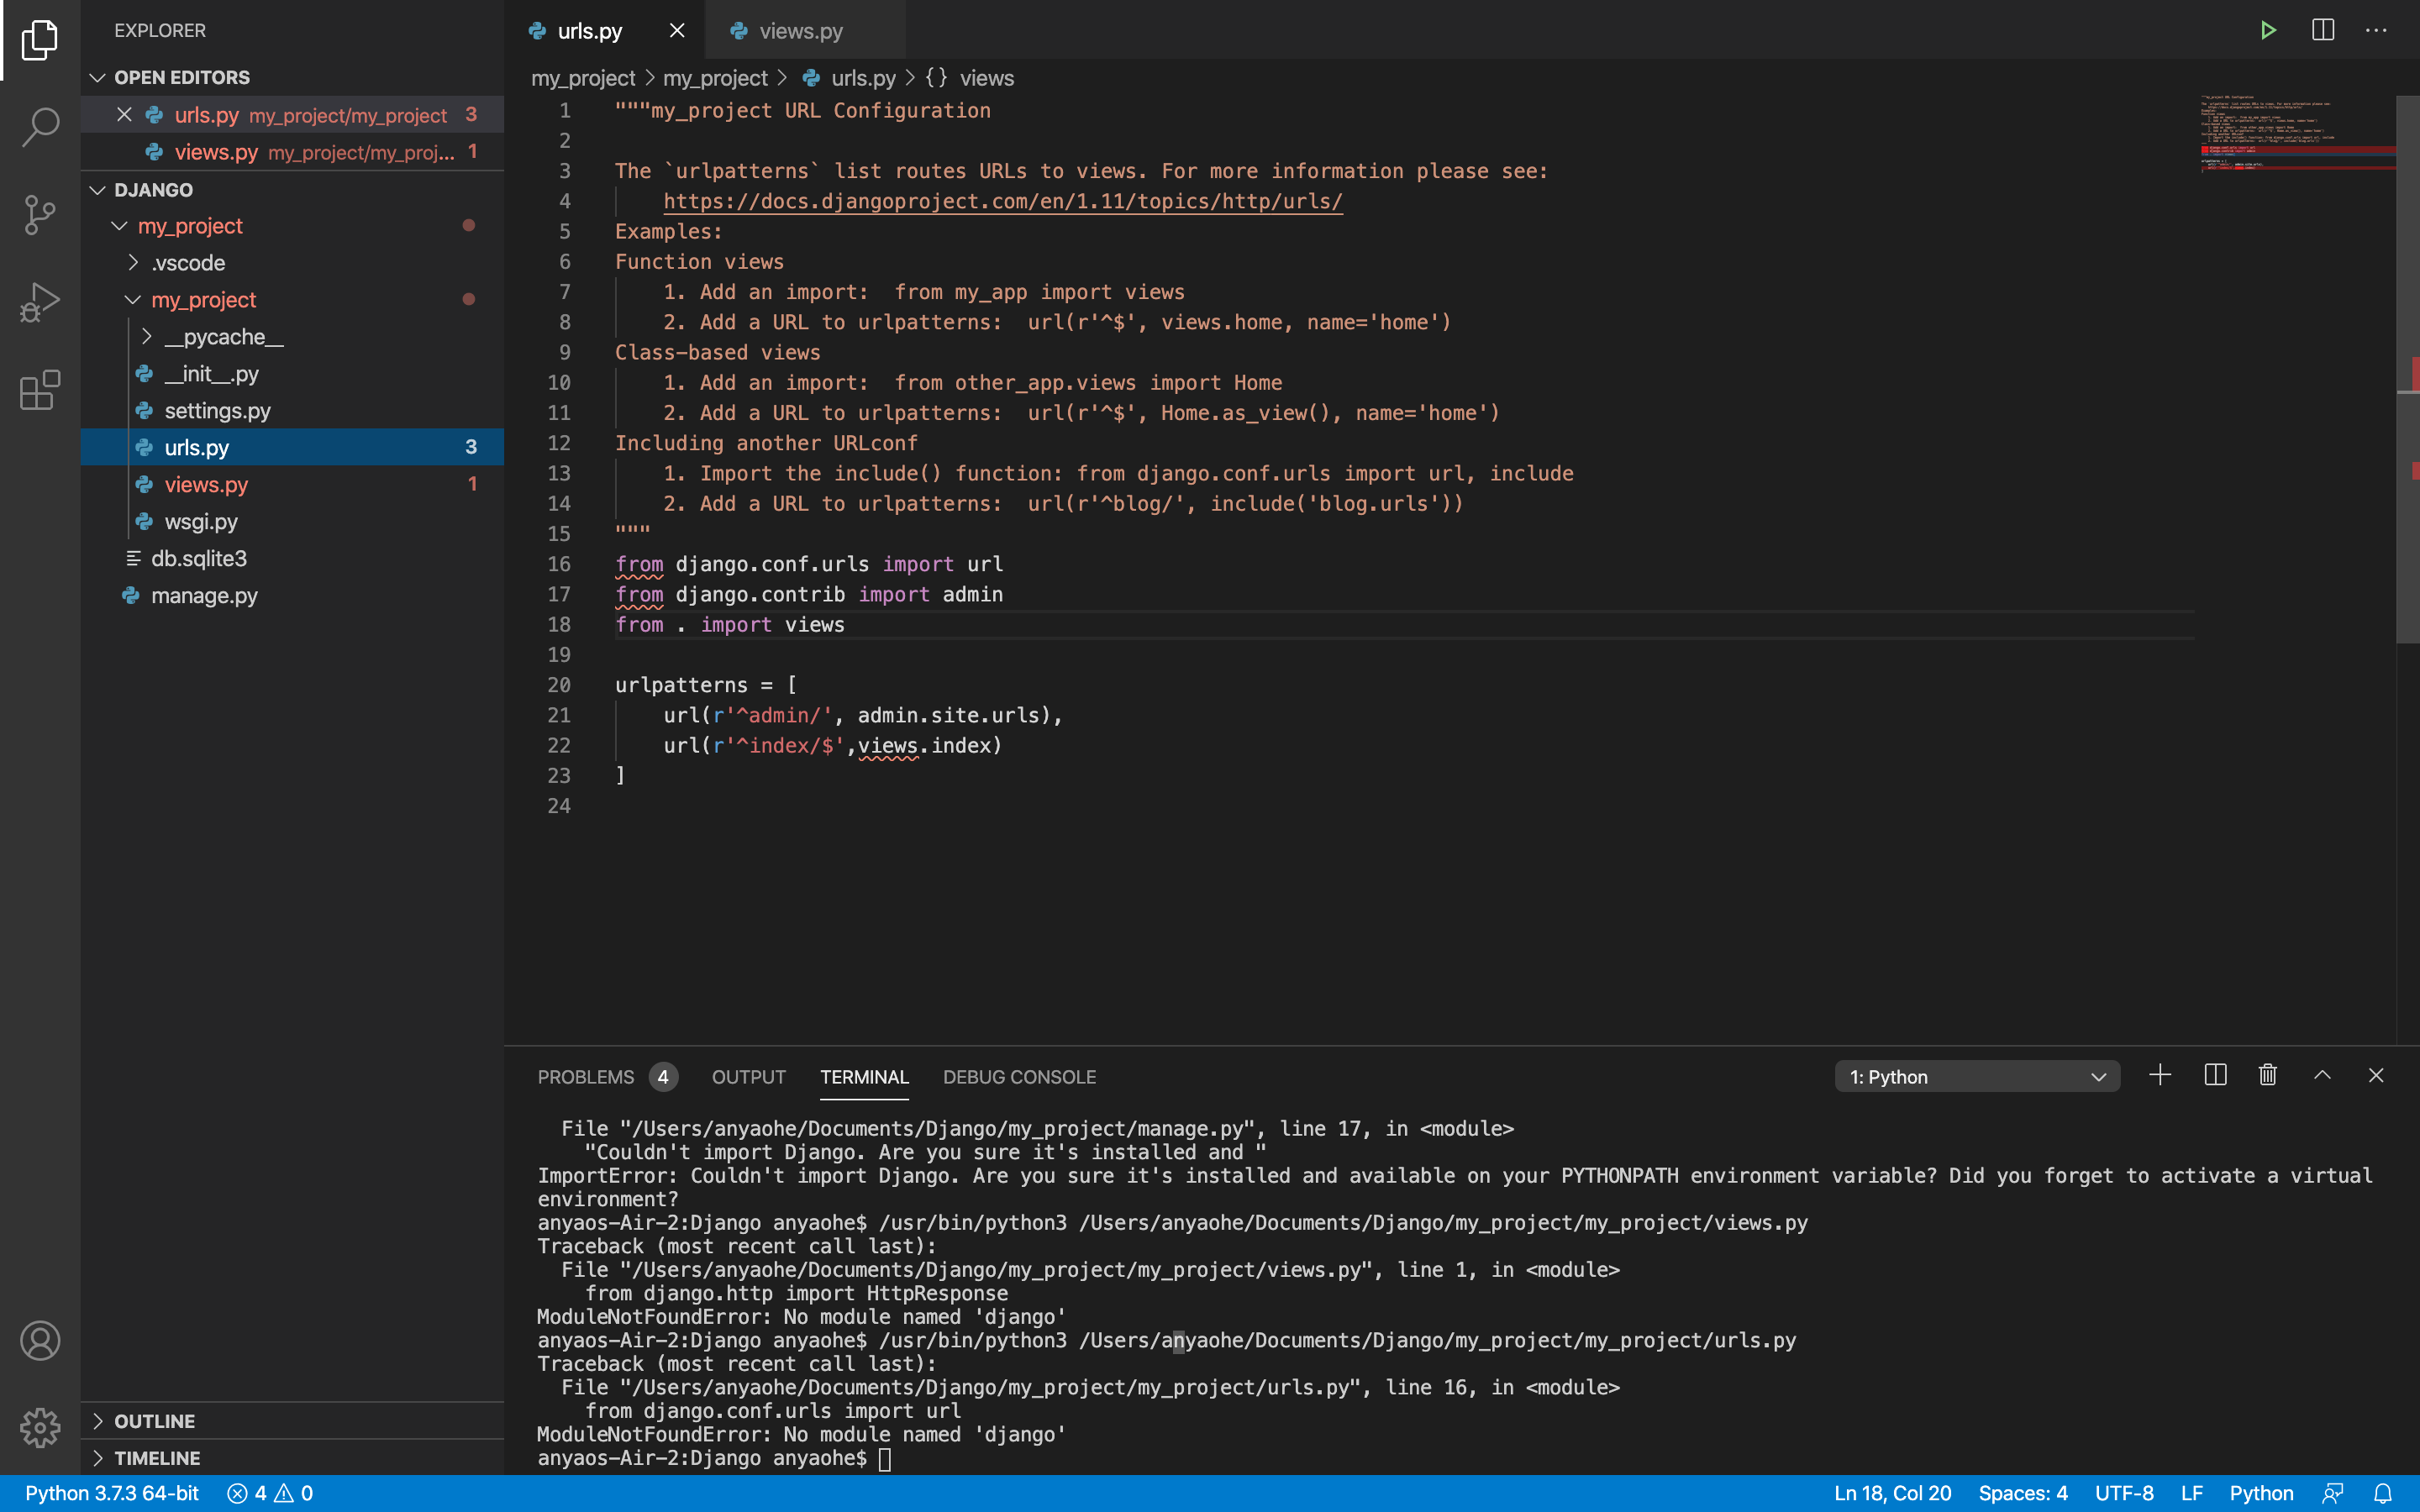
Task: Click the first my_project breadcrumb
Action: (583, 78)
